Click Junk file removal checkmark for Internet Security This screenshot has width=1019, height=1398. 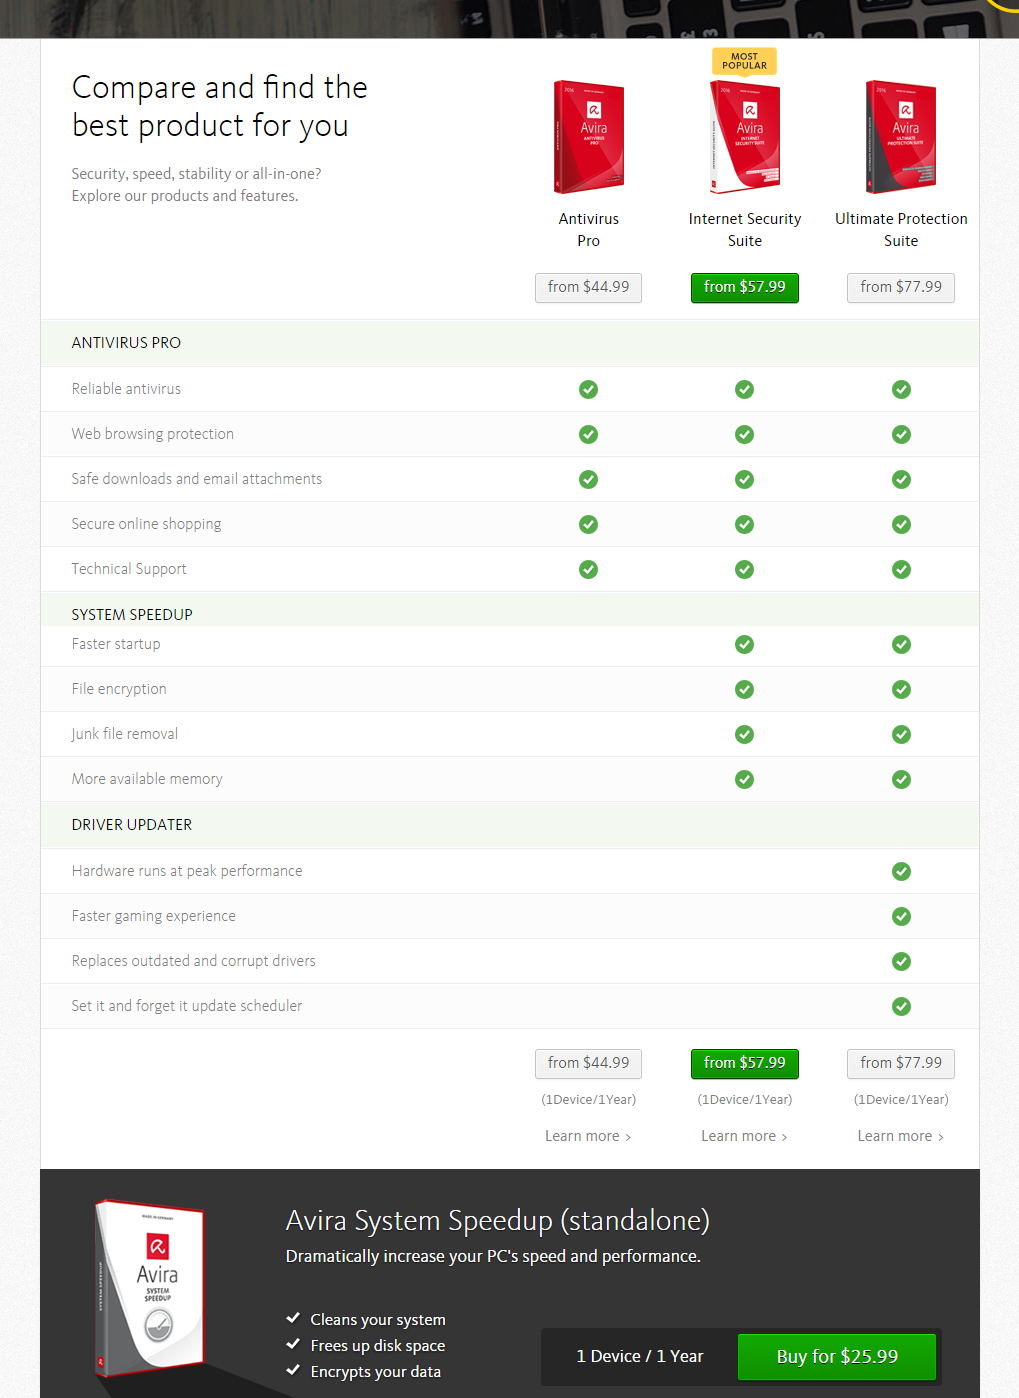pyautogui.click(x=745, y=734)
